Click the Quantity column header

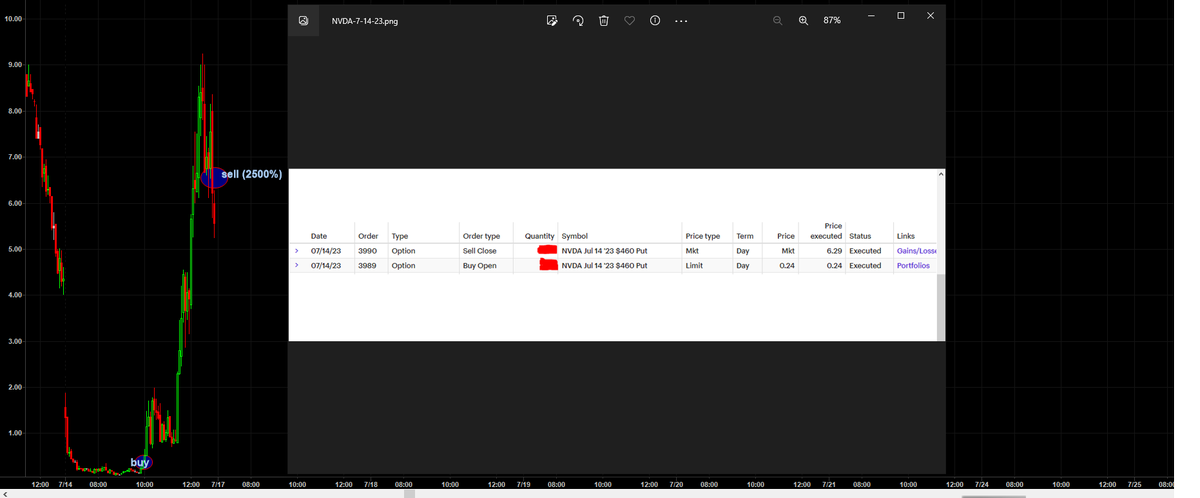(x=539, y=236)
